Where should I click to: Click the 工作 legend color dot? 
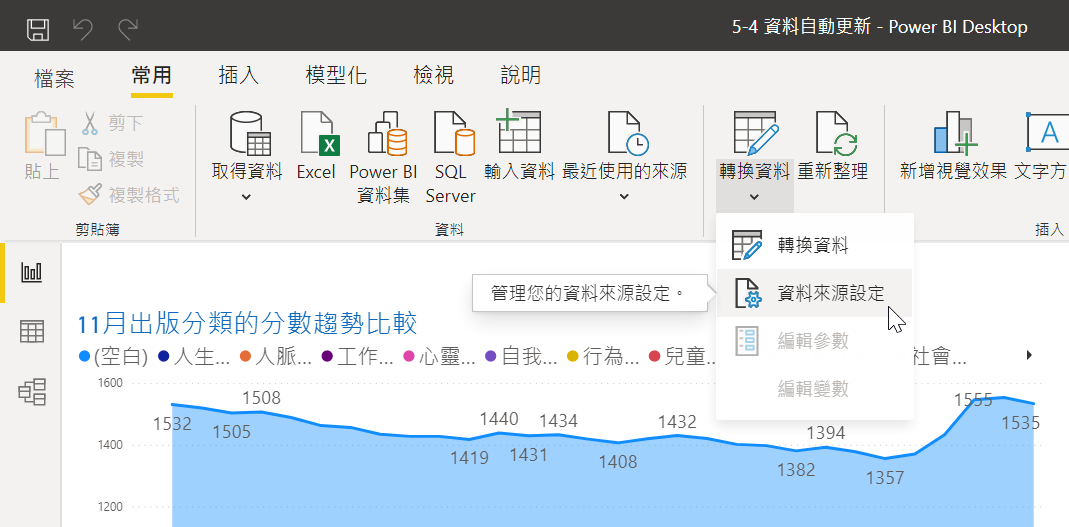click(327, 356)
